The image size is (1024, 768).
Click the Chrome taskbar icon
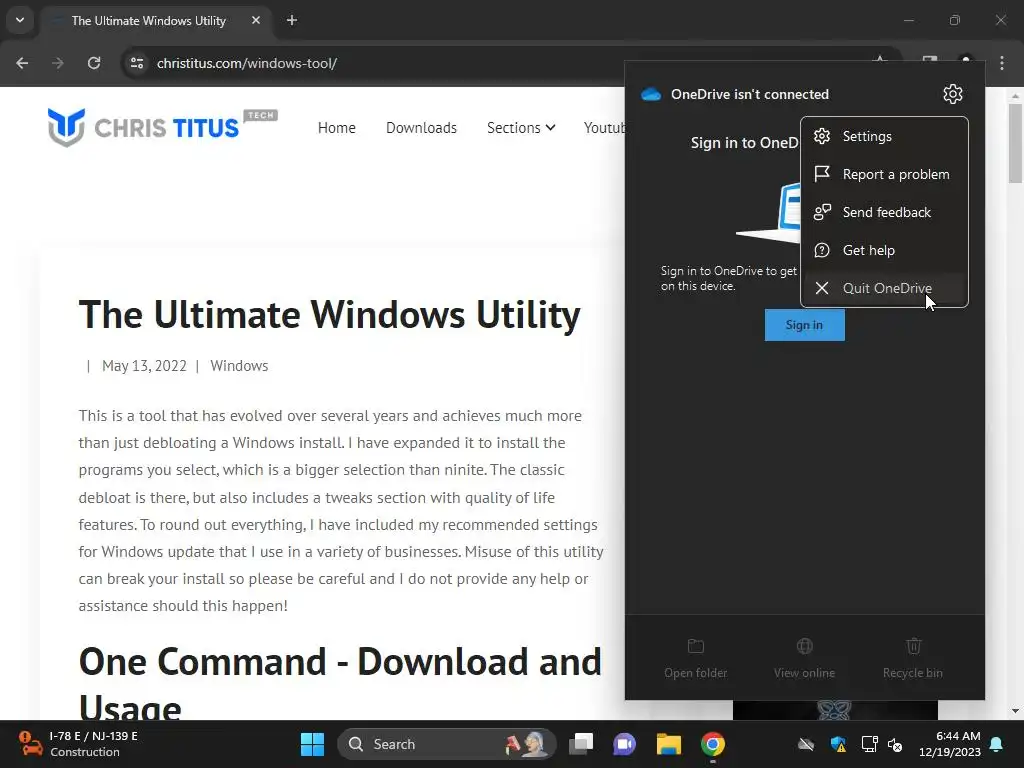tap(713, 744)
